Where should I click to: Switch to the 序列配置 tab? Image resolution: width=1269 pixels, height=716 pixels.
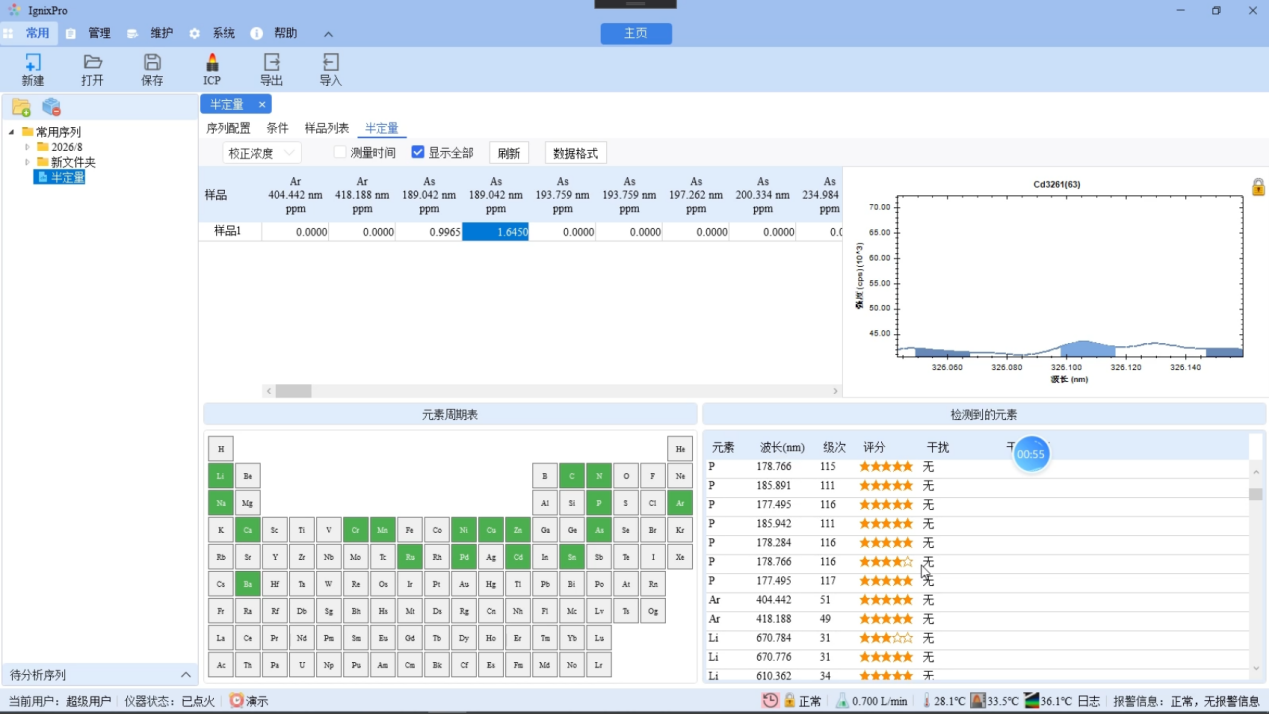point(228,128)
